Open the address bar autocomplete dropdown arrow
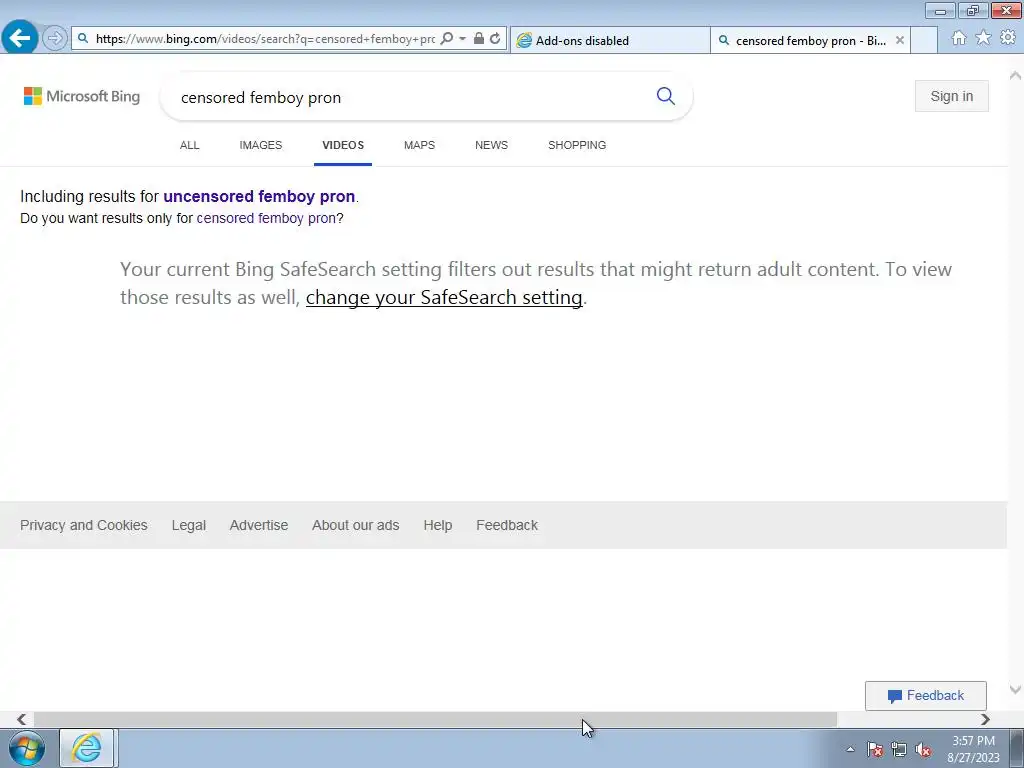 (462, 39)
